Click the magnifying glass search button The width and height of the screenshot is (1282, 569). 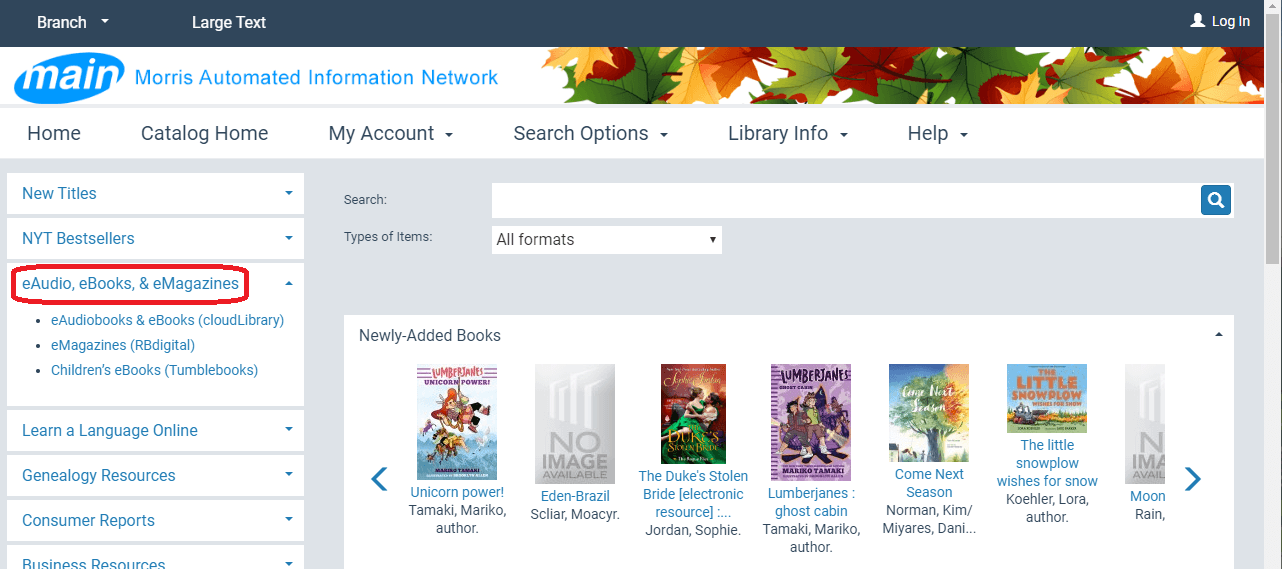coord(1215,200)
